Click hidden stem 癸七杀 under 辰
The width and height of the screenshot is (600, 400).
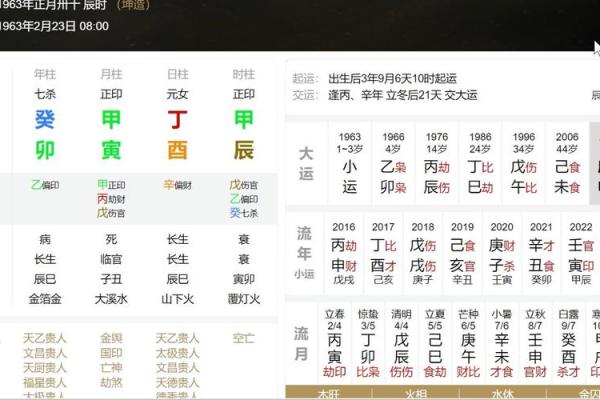tap(244, 212)
